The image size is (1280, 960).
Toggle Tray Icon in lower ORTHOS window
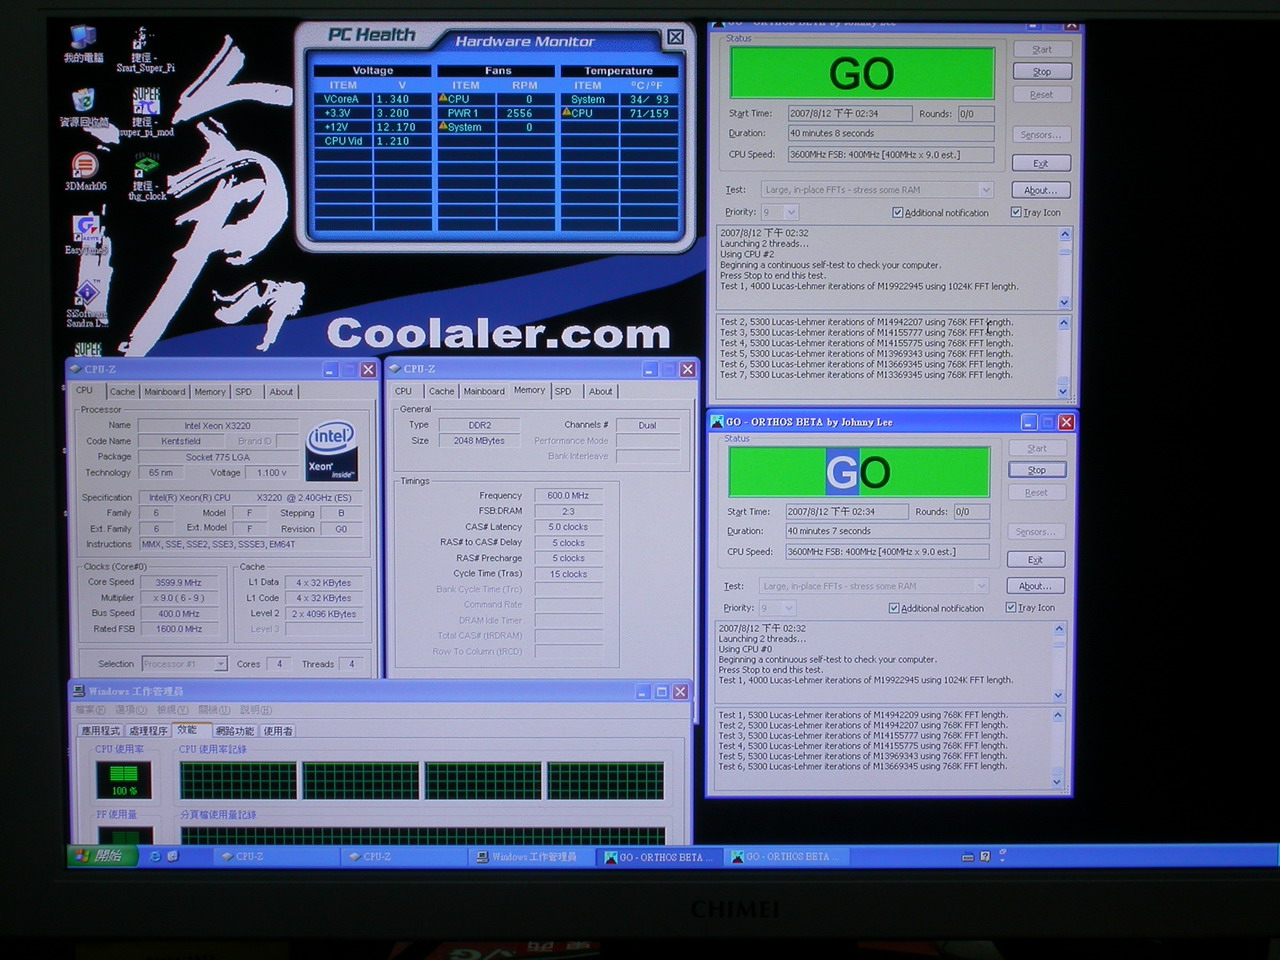point(1010,607)
